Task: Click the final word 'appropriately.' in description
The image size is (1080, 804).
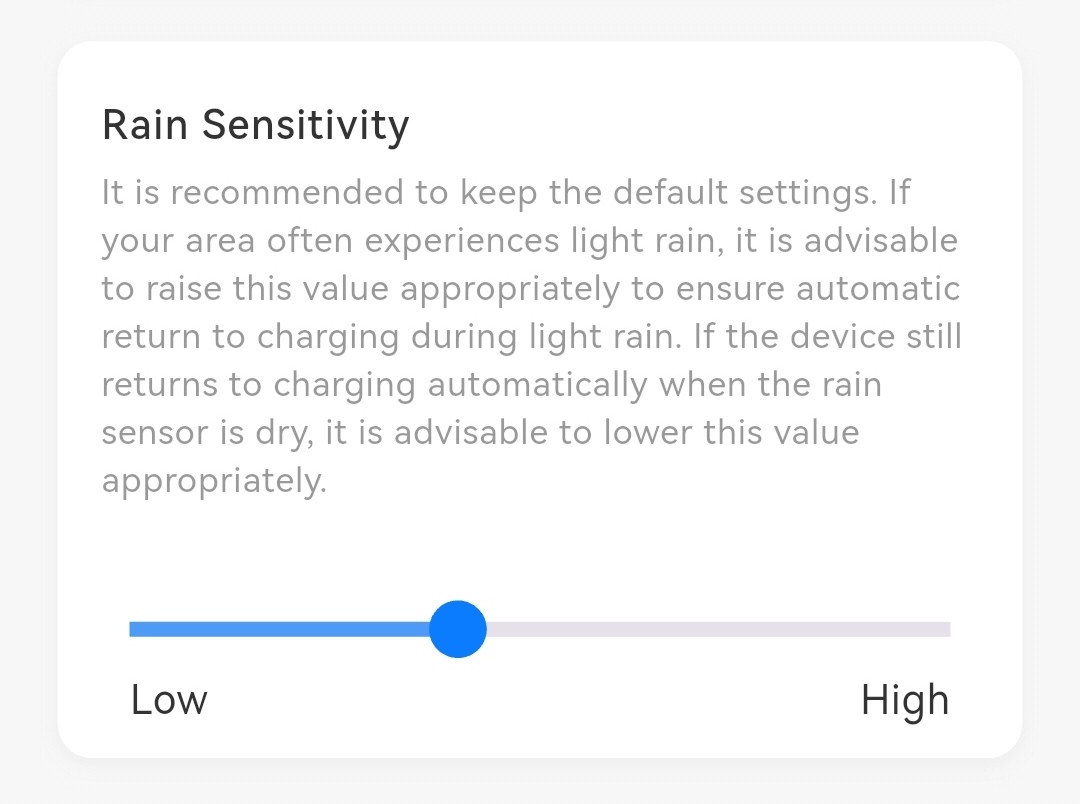Action: coord(214,482)
